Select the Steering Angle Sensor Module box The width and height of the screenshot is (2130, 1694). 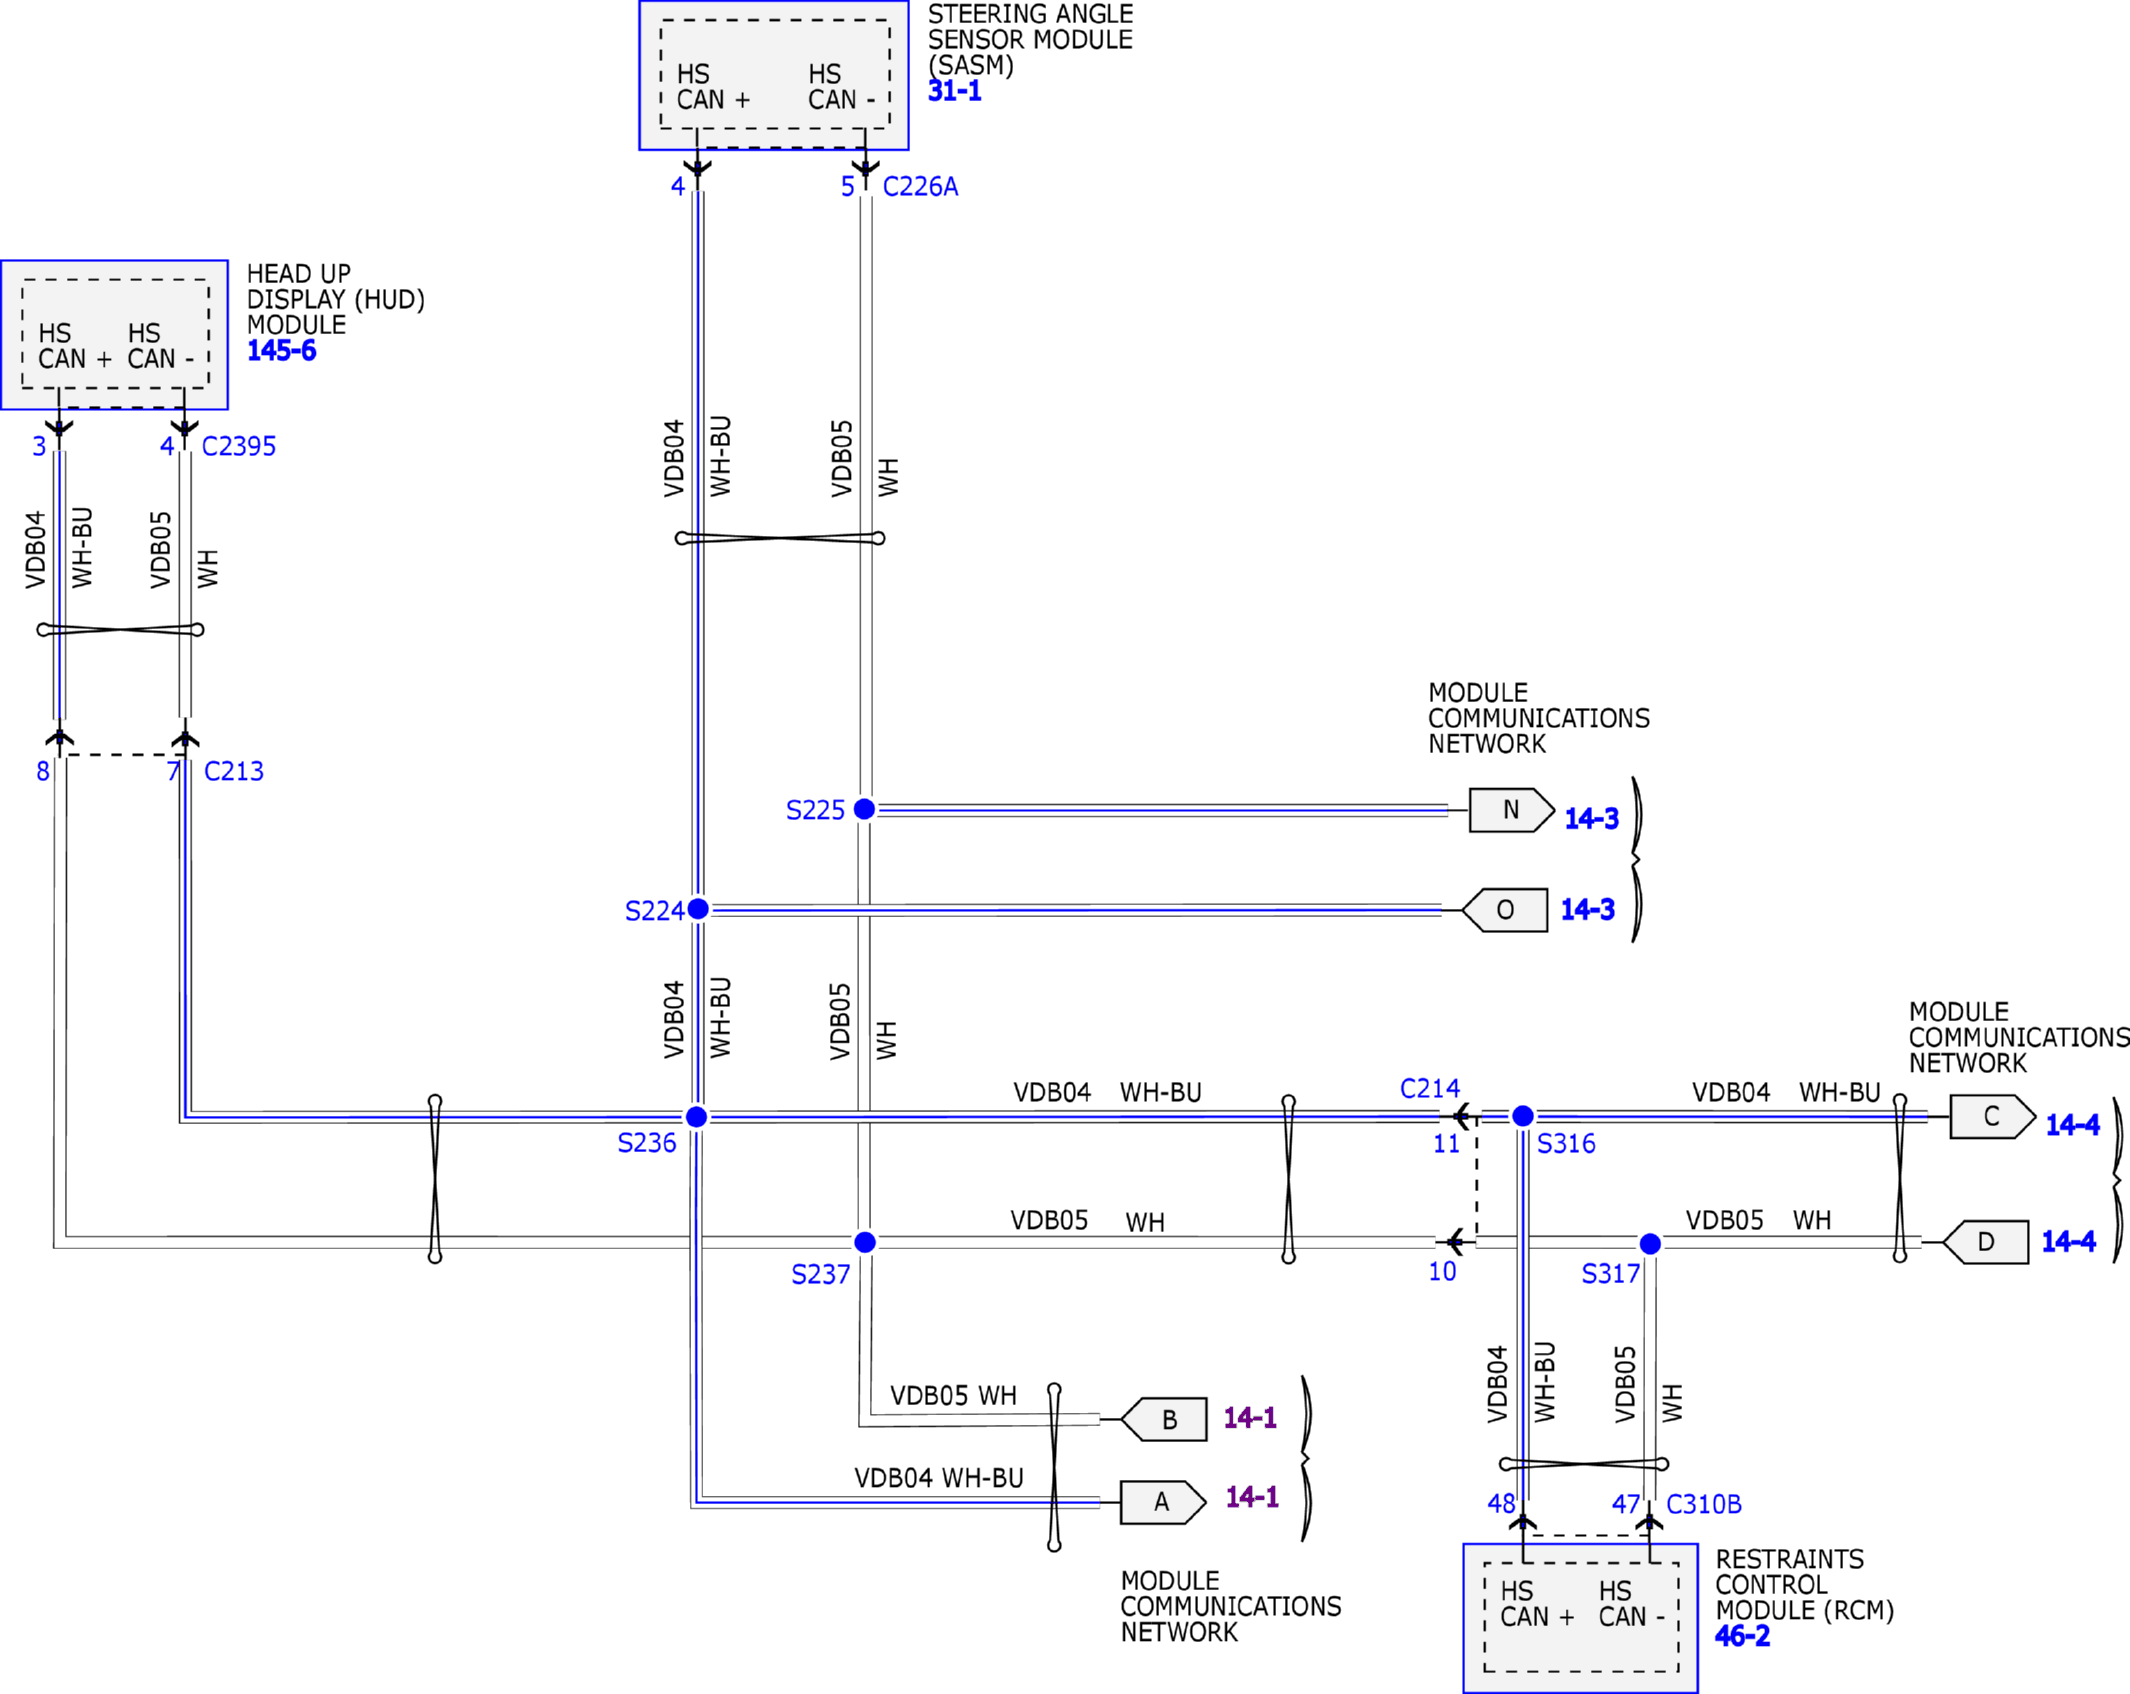point(773,75)
